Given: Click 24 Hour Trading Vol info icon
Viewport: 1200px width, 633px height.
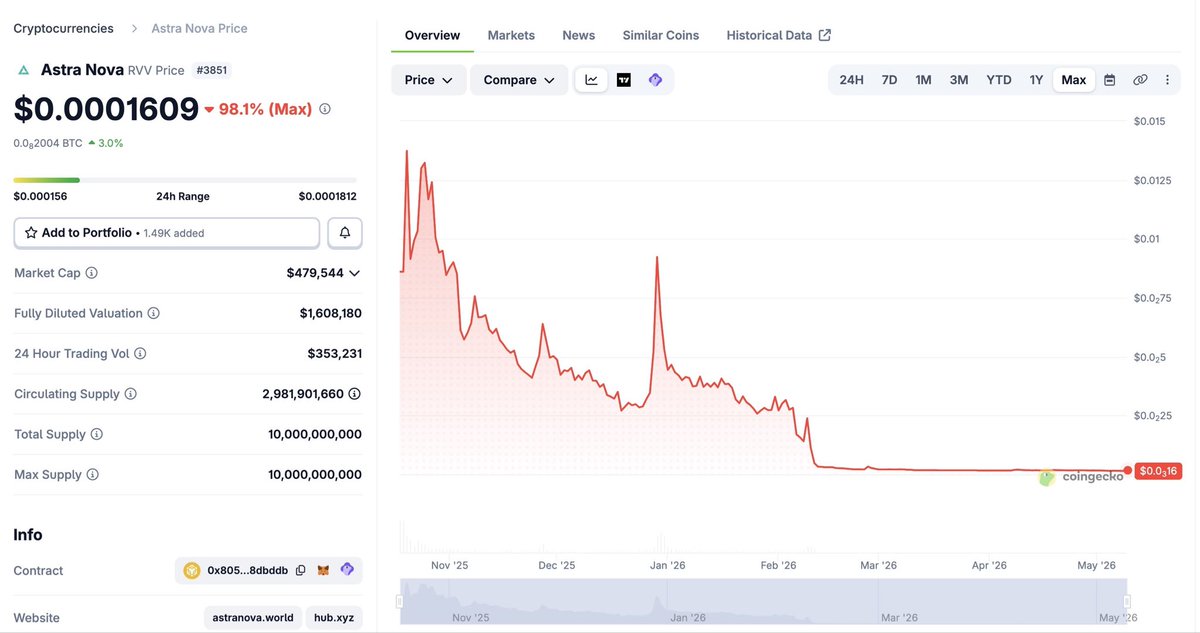Looking at the screenshot, I should pyautogui.click(x=140, y=354).
